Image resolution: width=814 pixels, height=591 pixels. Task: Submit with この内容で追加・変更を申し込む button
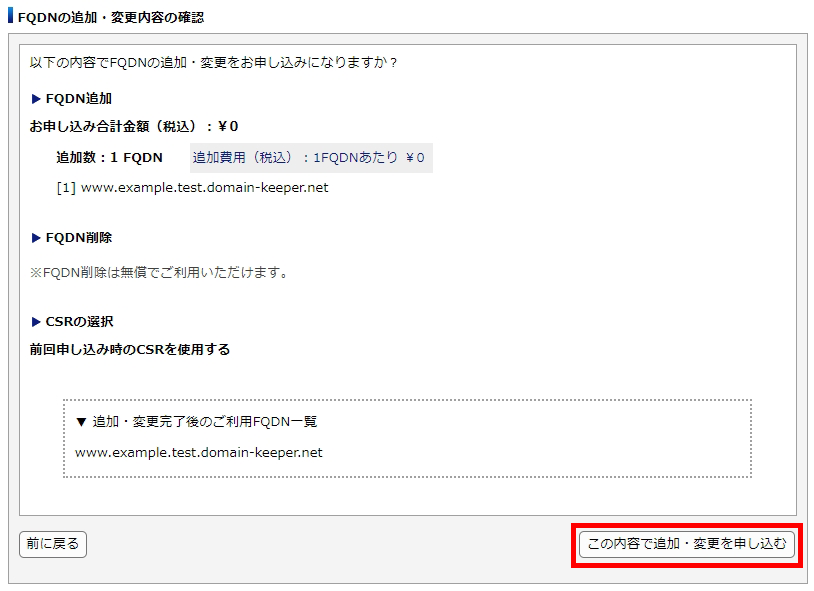(x=687, y=544)
